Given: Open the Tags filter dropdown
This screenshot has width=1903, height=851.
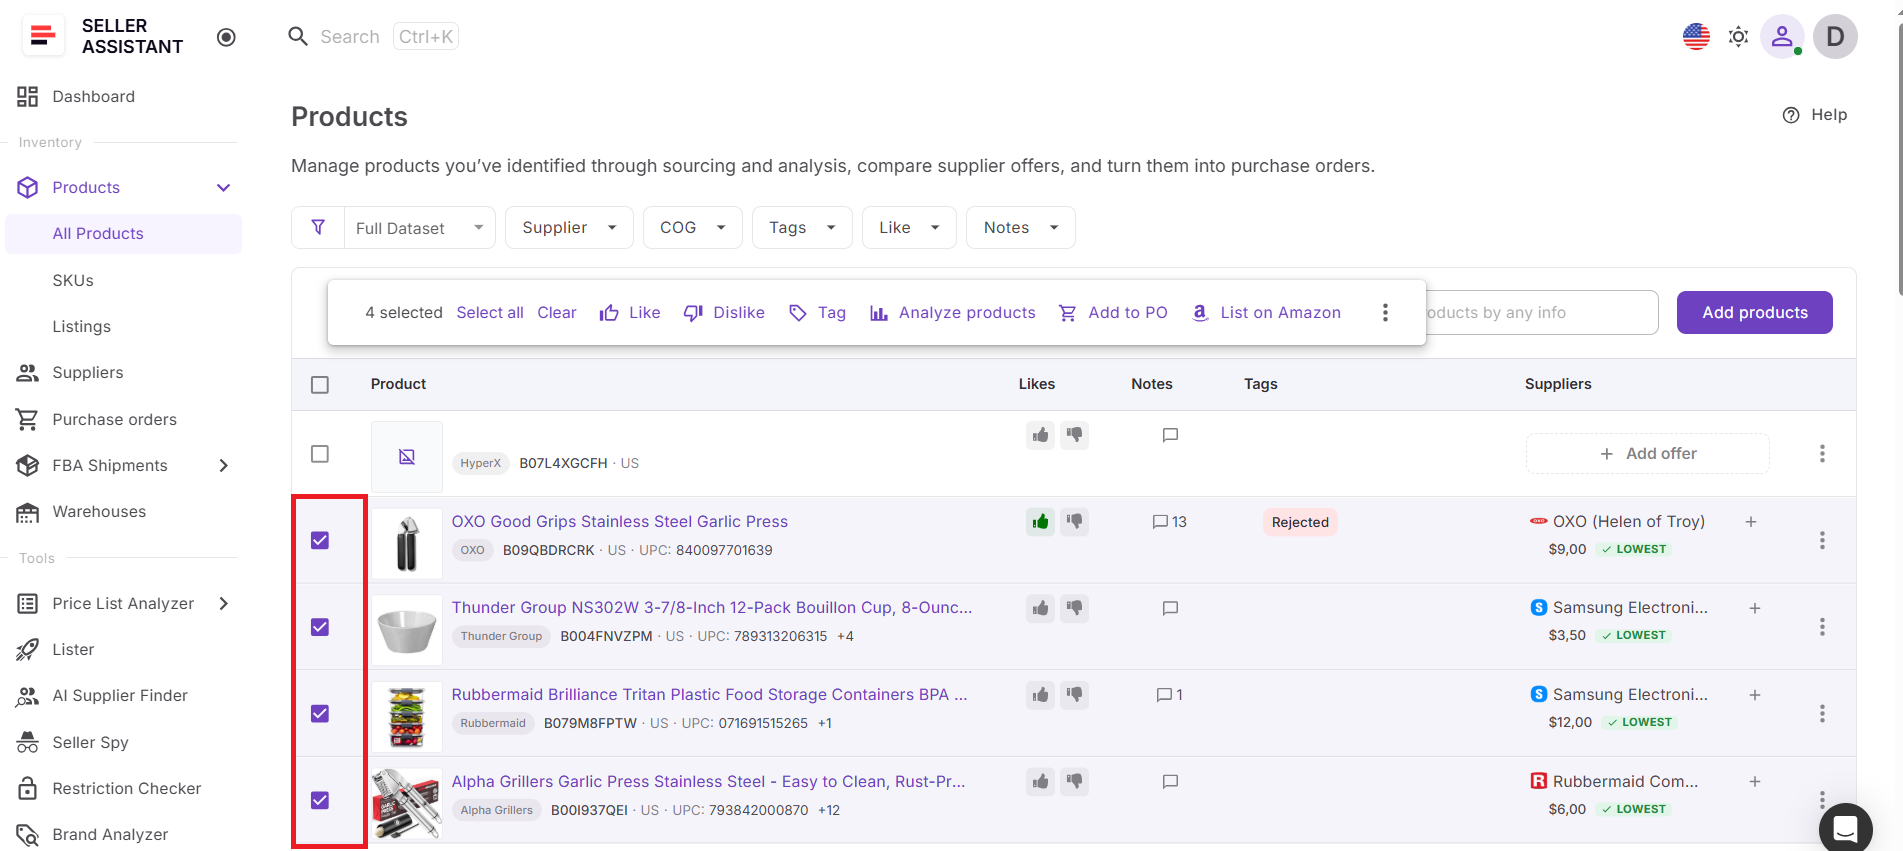Looking at the screenshot, I should point(802,228).
